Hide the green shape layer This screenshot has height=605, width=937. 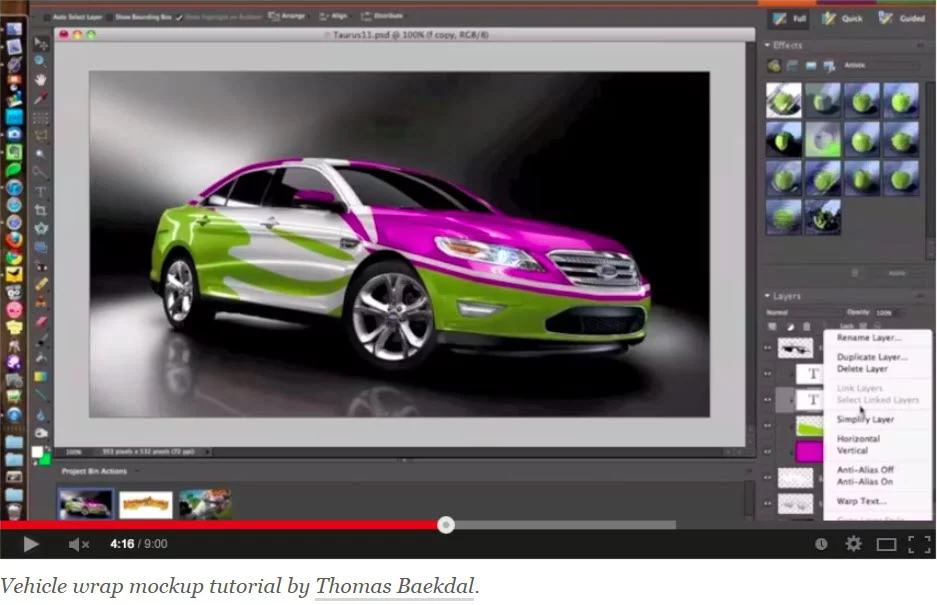768,426
